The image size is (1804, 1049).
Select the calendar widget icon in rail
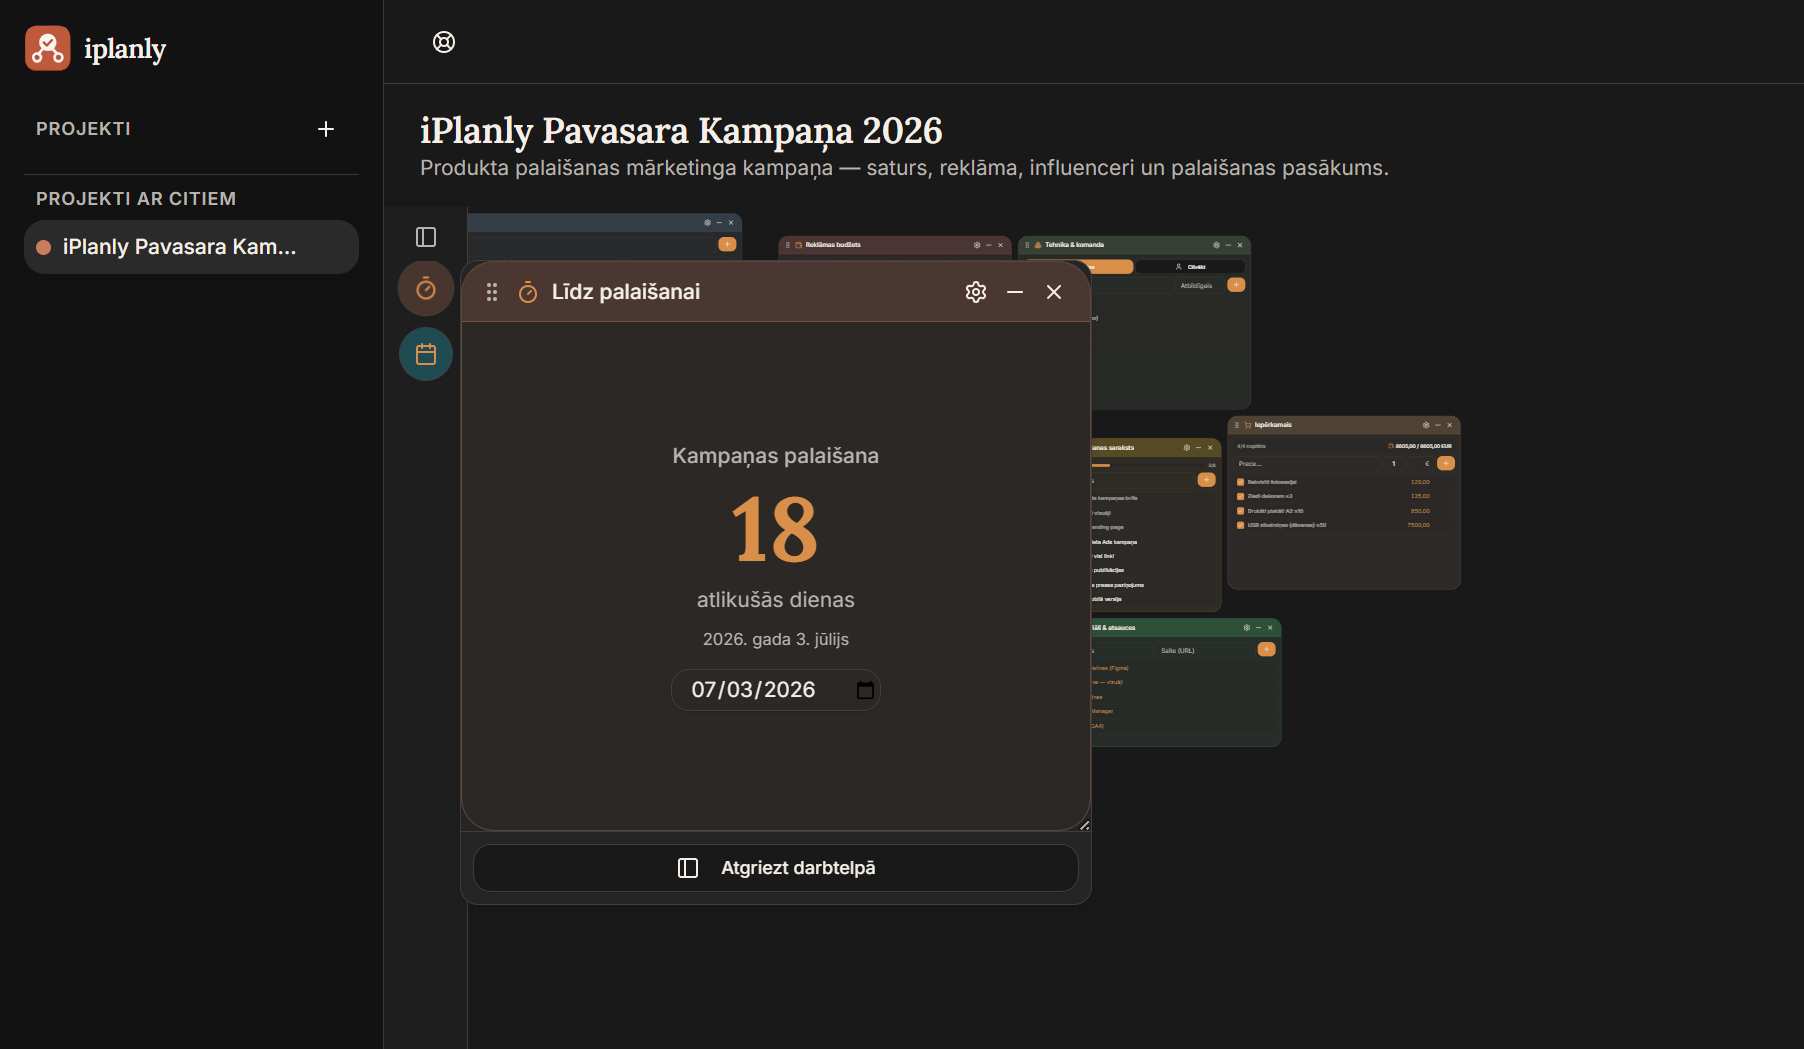tap(426, 354)
